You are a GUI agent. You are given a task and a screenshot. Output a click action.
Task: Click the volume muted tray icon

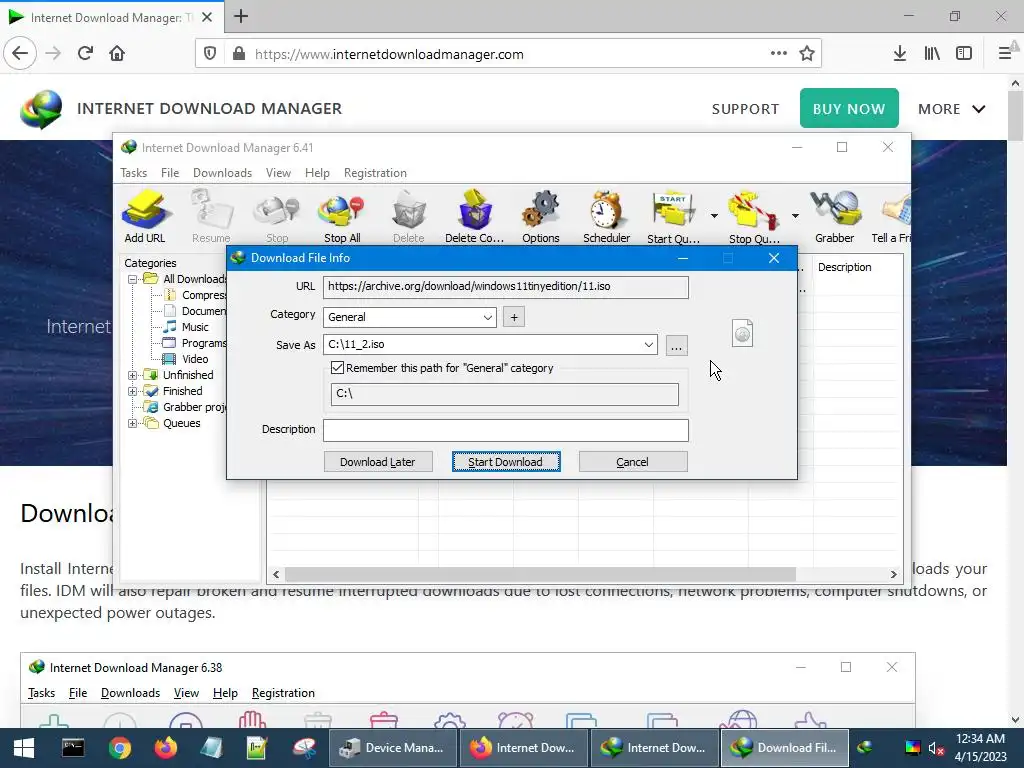pos(936,748)
